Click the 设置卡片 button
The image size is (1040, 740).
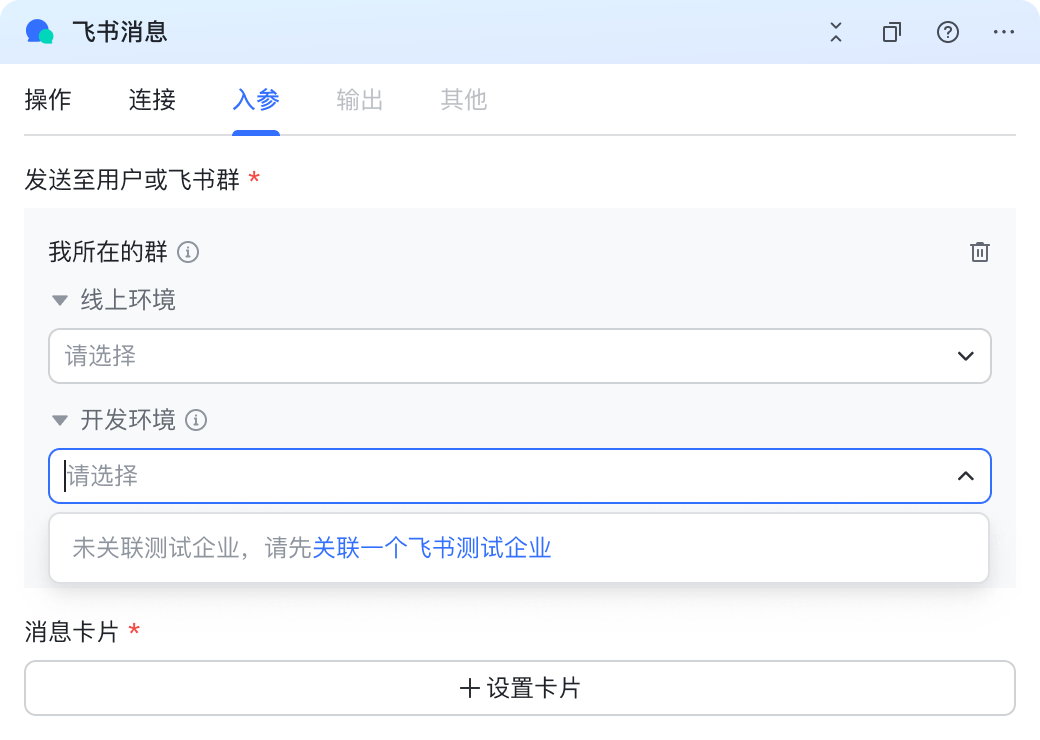(x=520, y=688)
